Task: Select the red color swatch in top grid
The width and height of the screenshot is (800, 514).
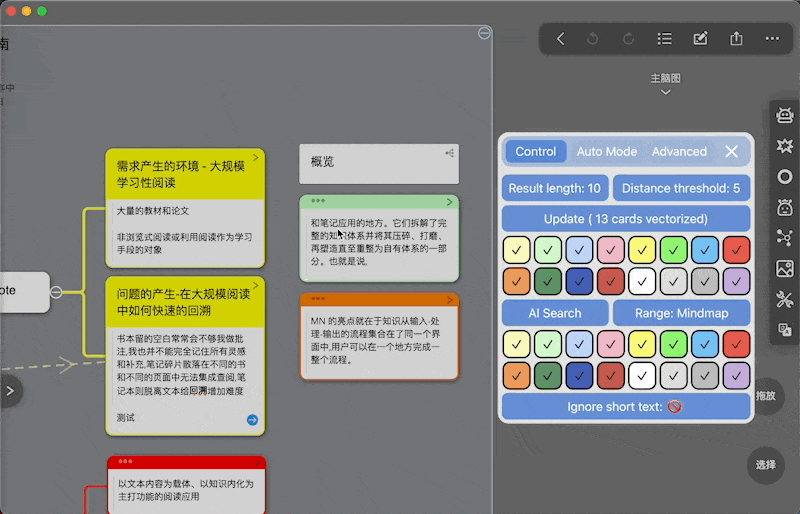Action: 736,250
